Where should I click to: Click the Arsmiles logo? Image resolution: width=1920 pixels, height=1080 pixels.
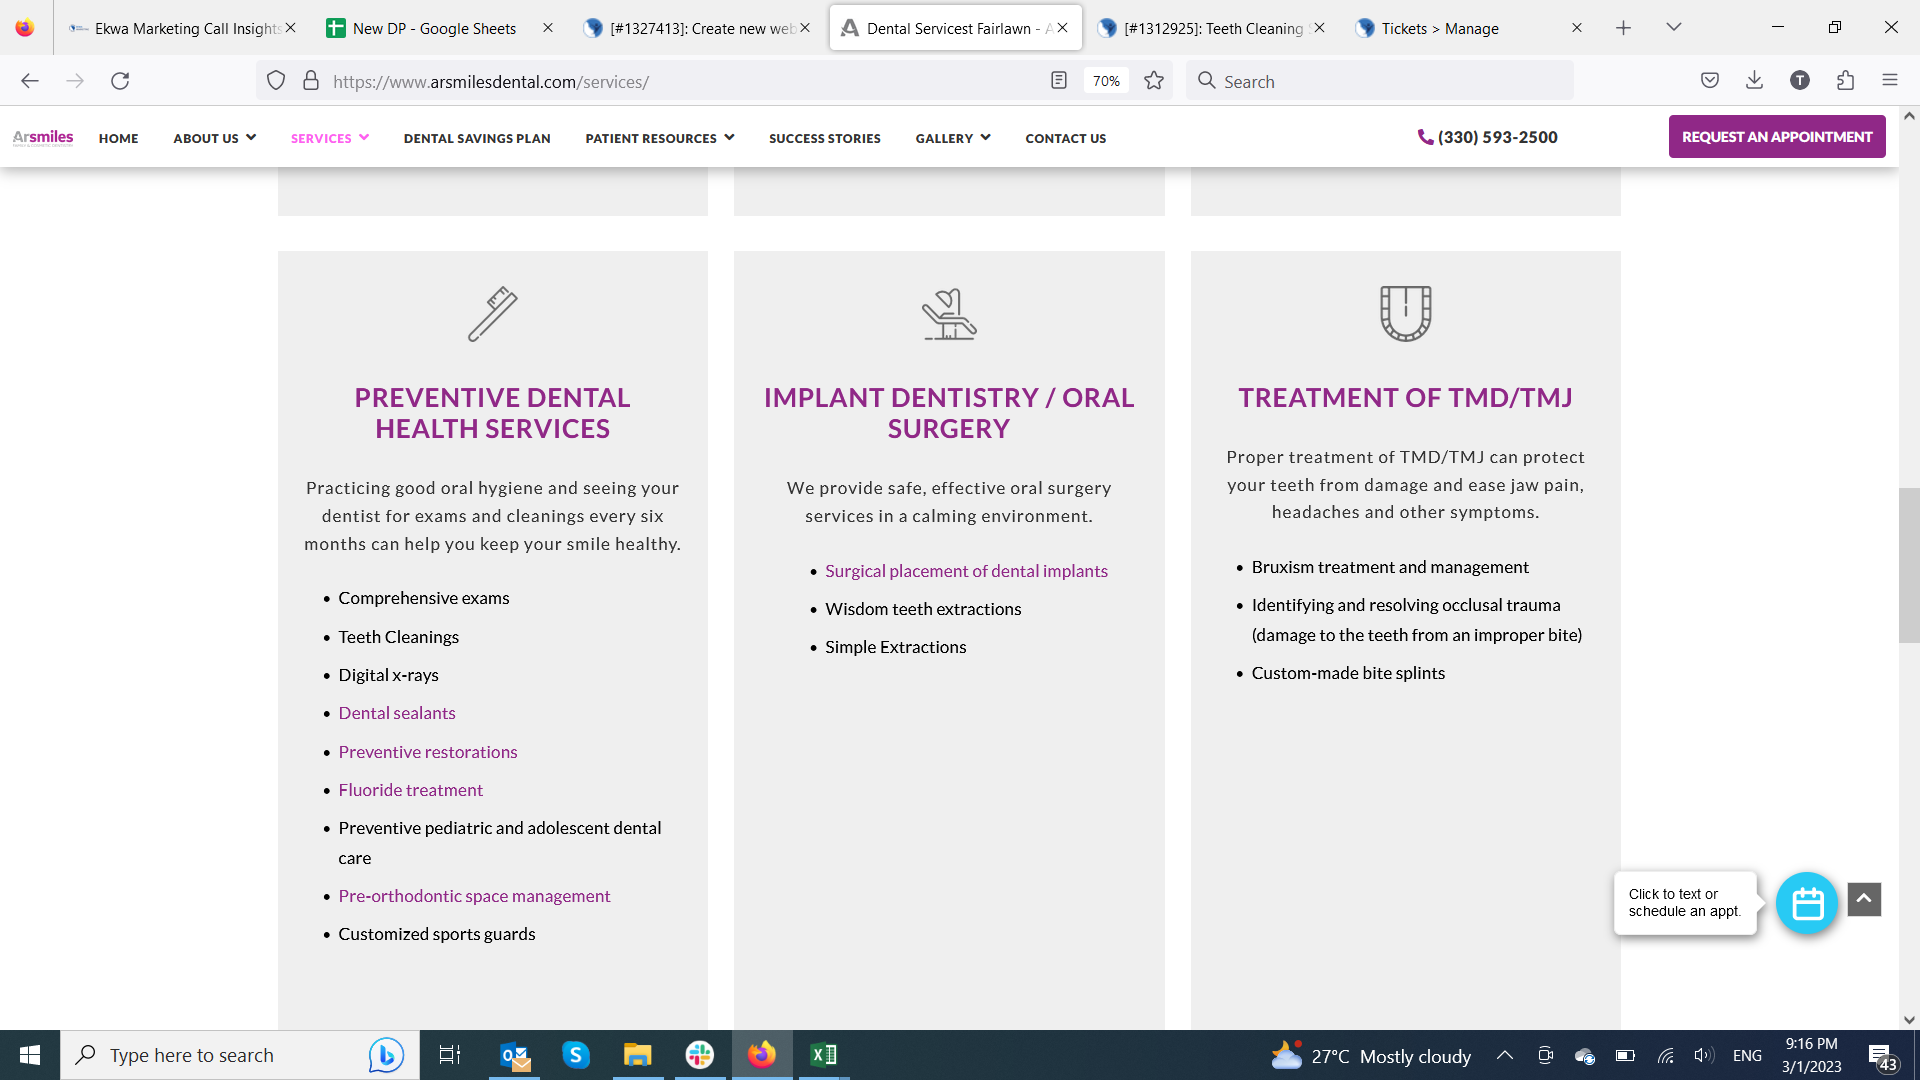pyautogui.click(x=43, y=137)
